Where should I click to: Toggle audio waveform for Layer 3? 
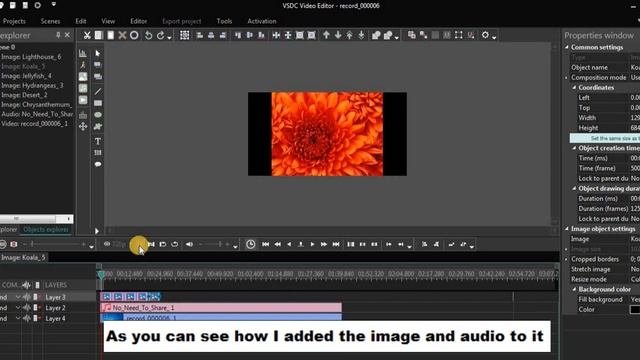(27, 297)
